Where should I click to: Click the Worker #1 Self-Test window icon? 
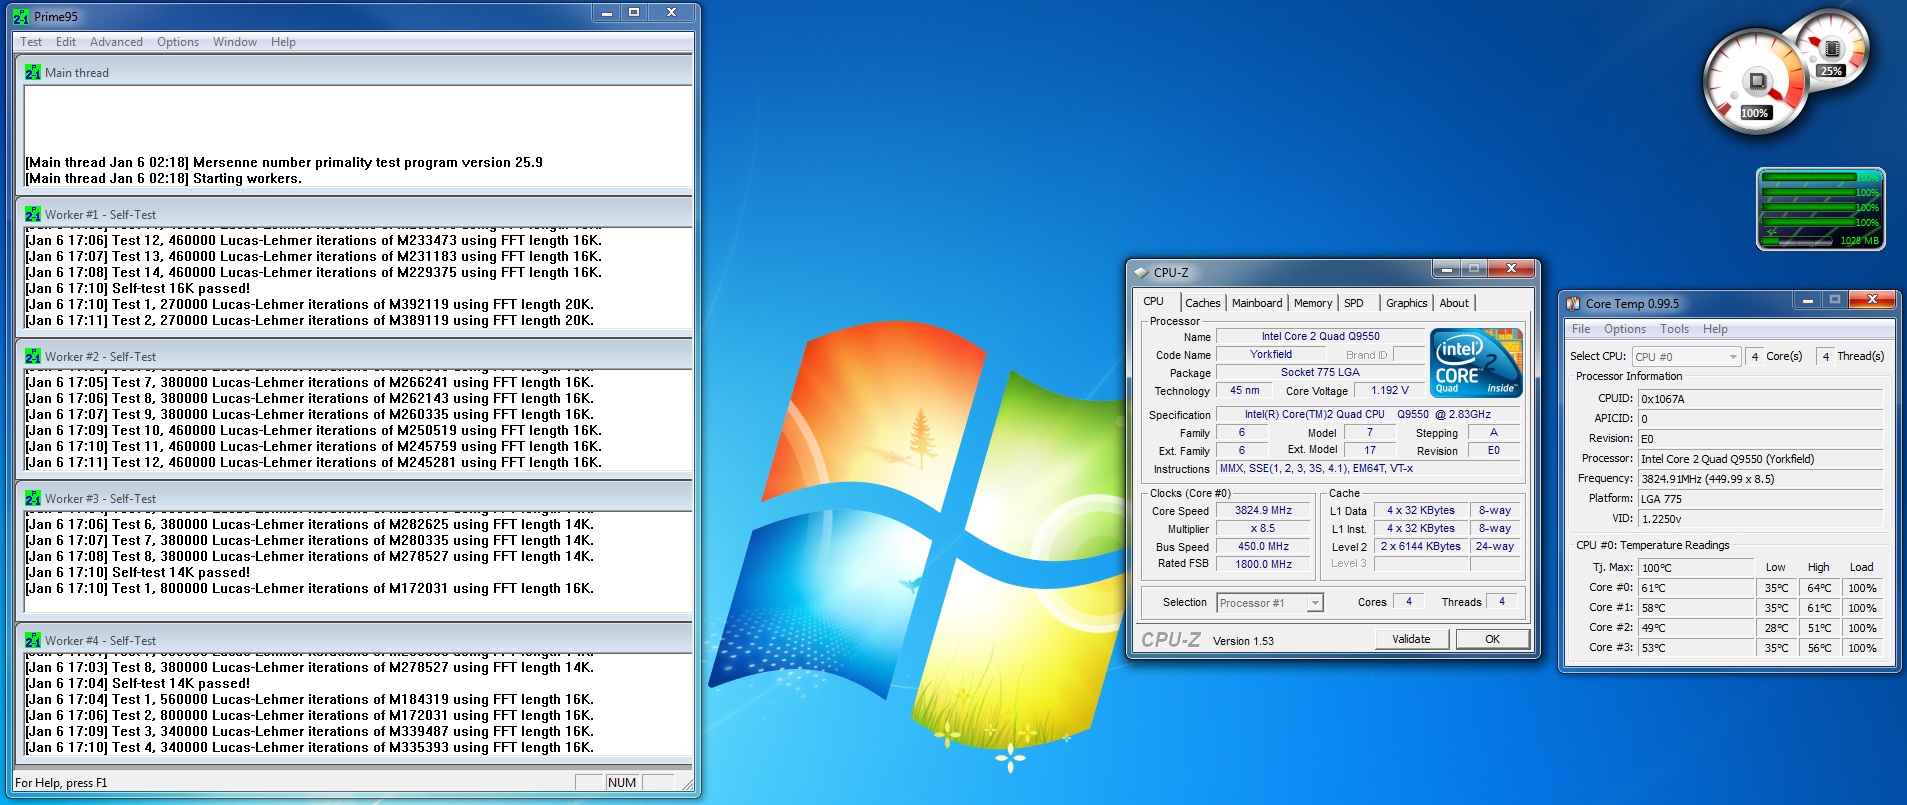point(33,214)
